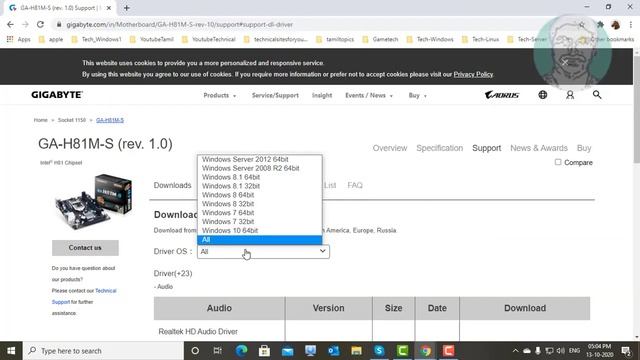Screen dimensions: 640x360
Task: Show hidden system tray icons
Action: tap(516, 351)
